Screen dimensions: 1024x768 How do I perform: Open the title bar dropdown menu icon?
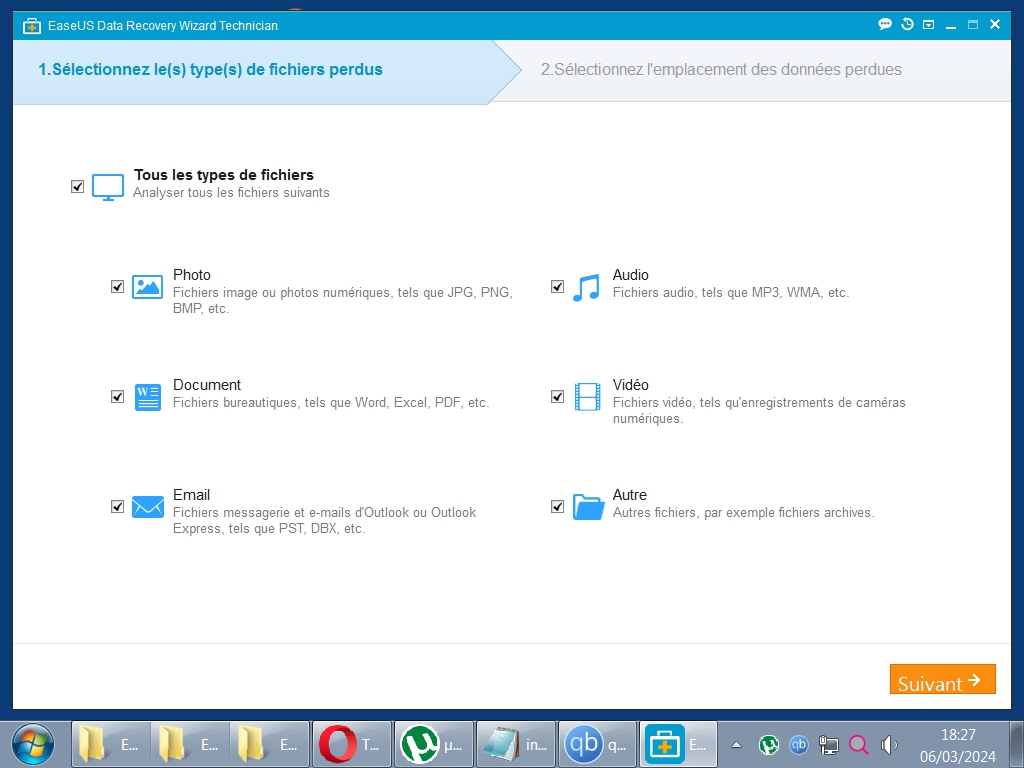click(929, 25)
